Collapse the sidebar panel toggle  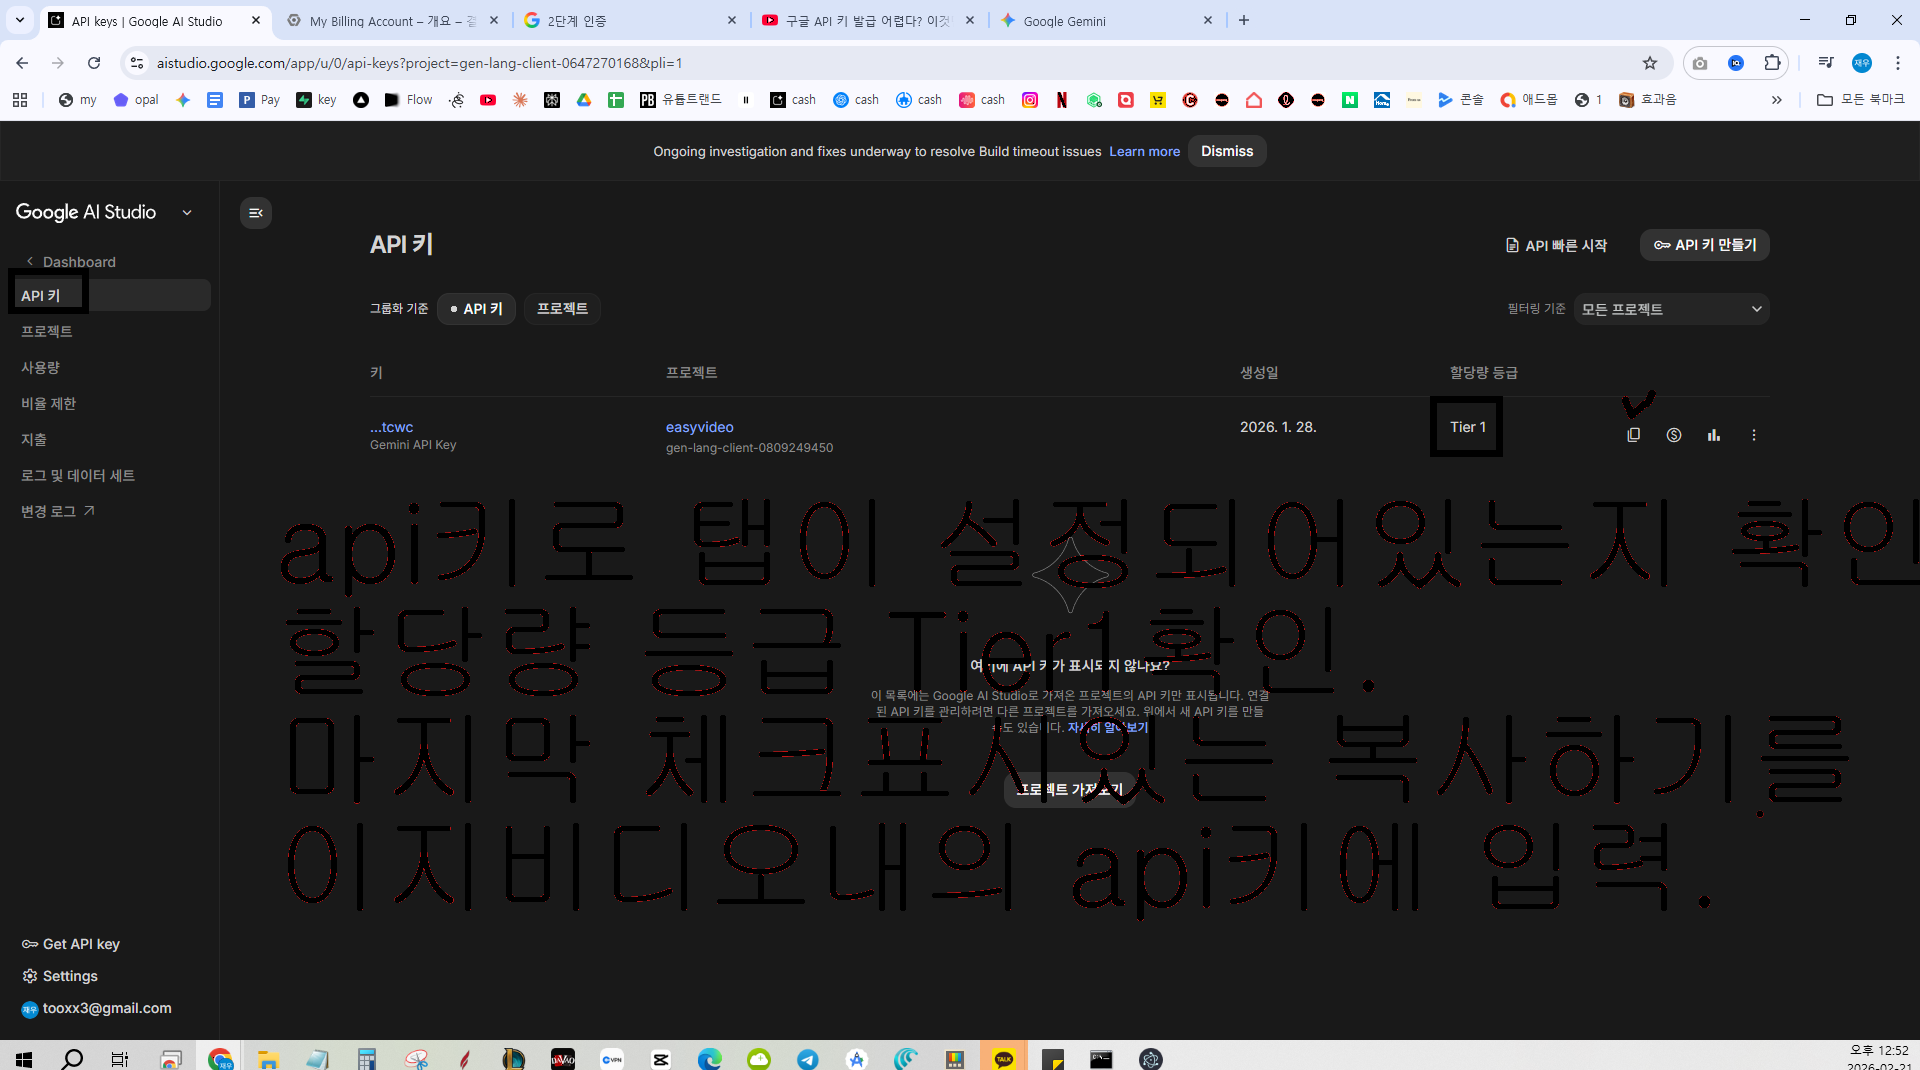point(256,213)
